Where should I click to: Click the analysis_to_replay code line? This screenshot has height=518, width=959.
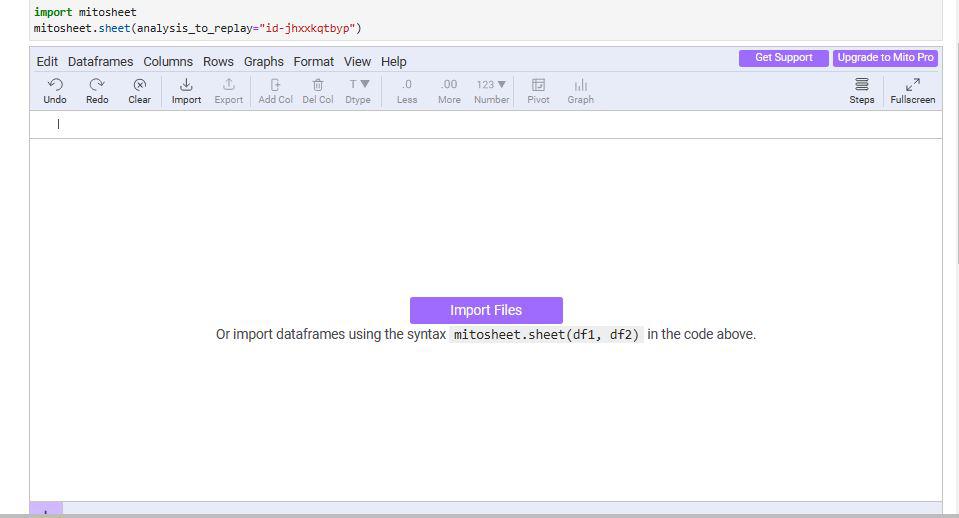(198, 28)
